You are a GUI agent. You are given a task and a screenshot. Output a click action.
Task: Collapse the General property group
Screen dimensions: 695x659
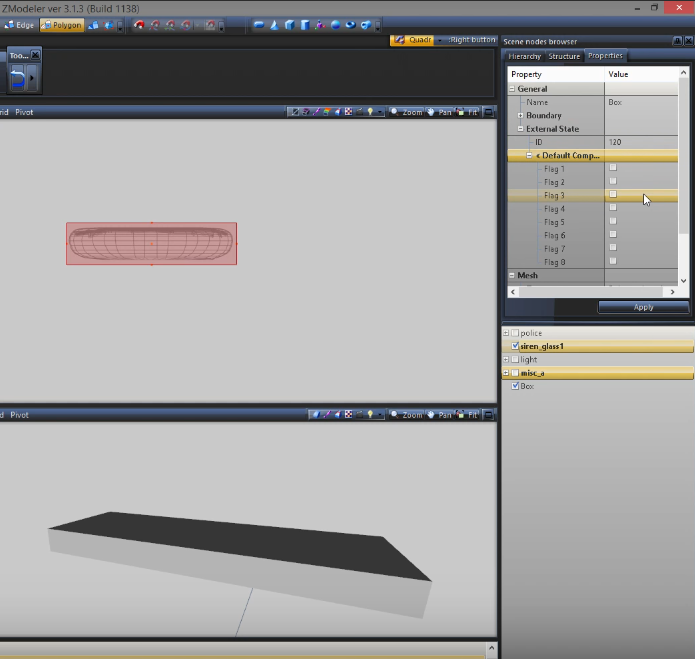512,89
